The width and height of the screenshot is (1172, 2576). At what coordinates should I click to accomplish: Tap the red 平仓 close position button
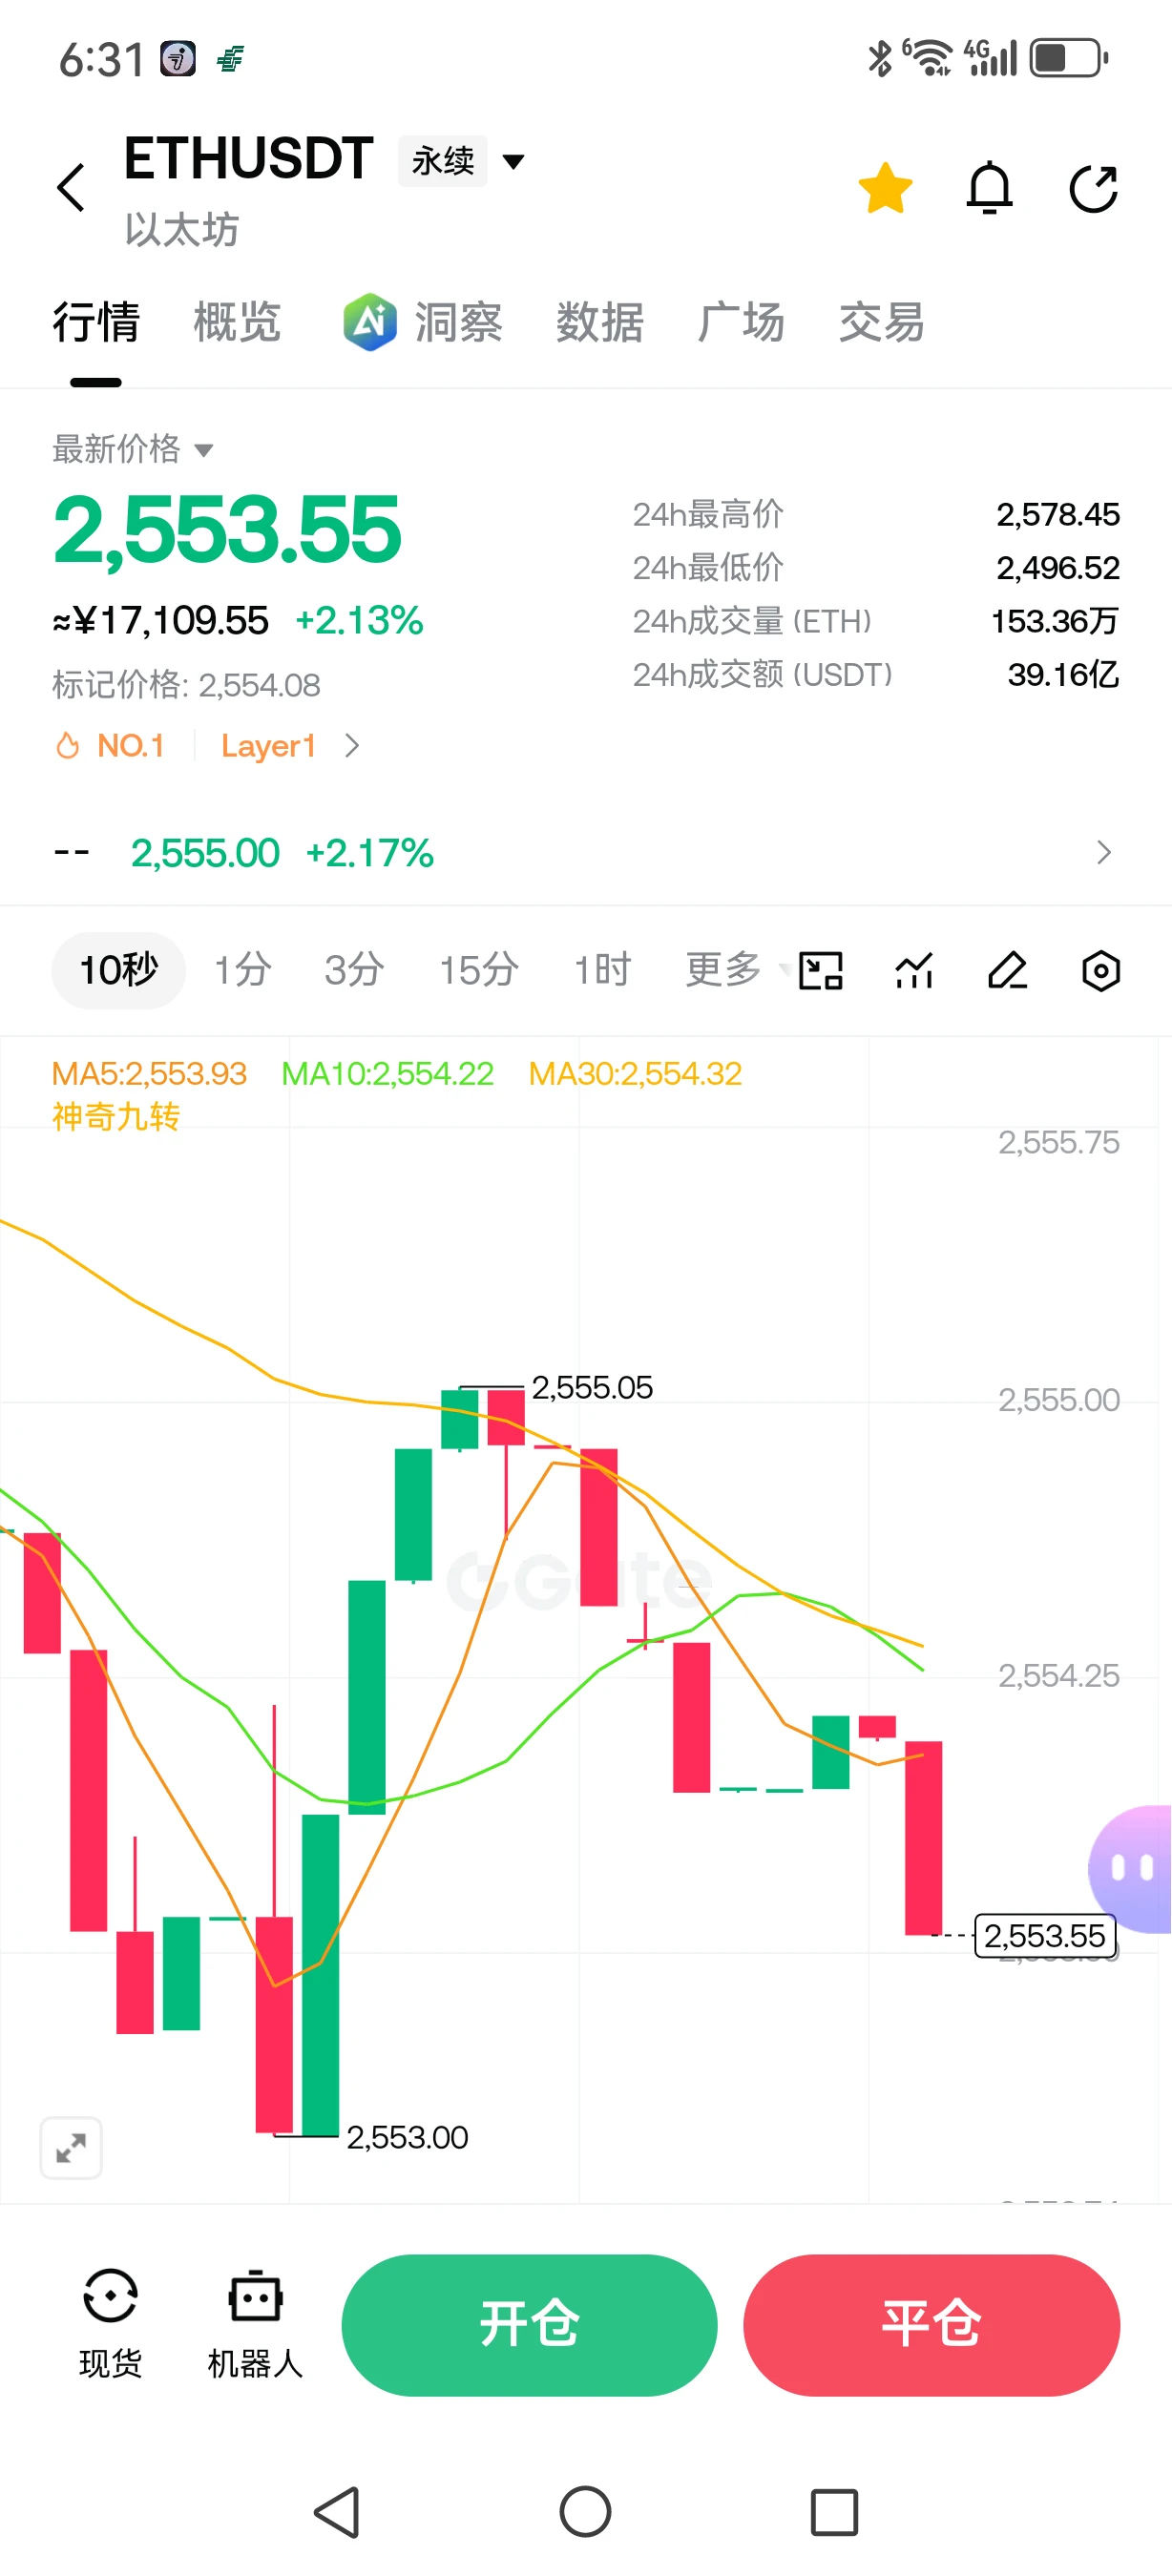click(x=931, y=2324)
